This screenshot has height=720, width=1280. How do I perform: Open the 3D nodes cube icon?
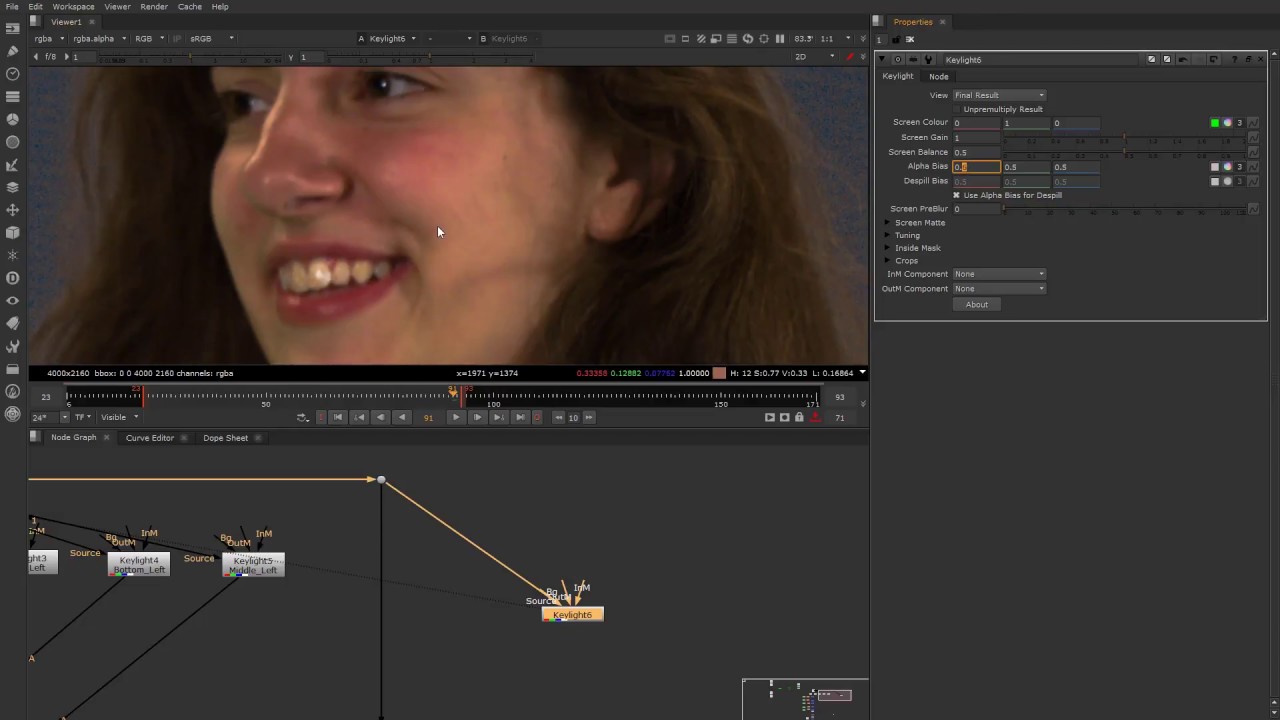[12, 233]
